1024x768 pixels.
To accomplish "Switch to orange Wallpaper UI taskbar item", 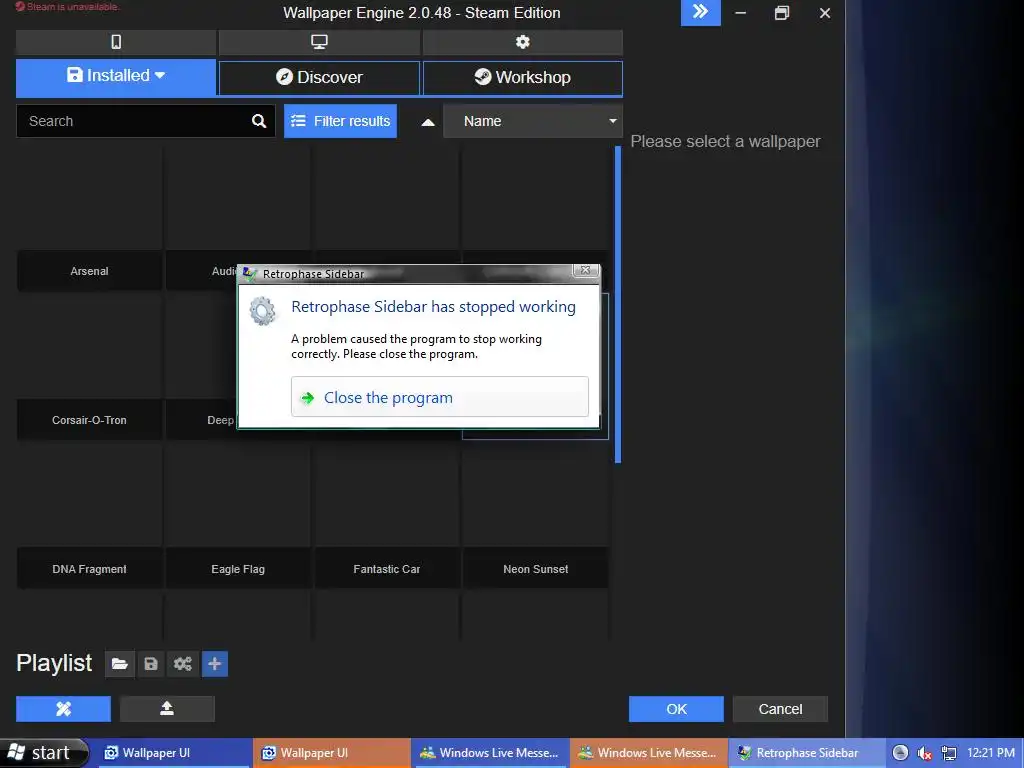I will (332, 753).
